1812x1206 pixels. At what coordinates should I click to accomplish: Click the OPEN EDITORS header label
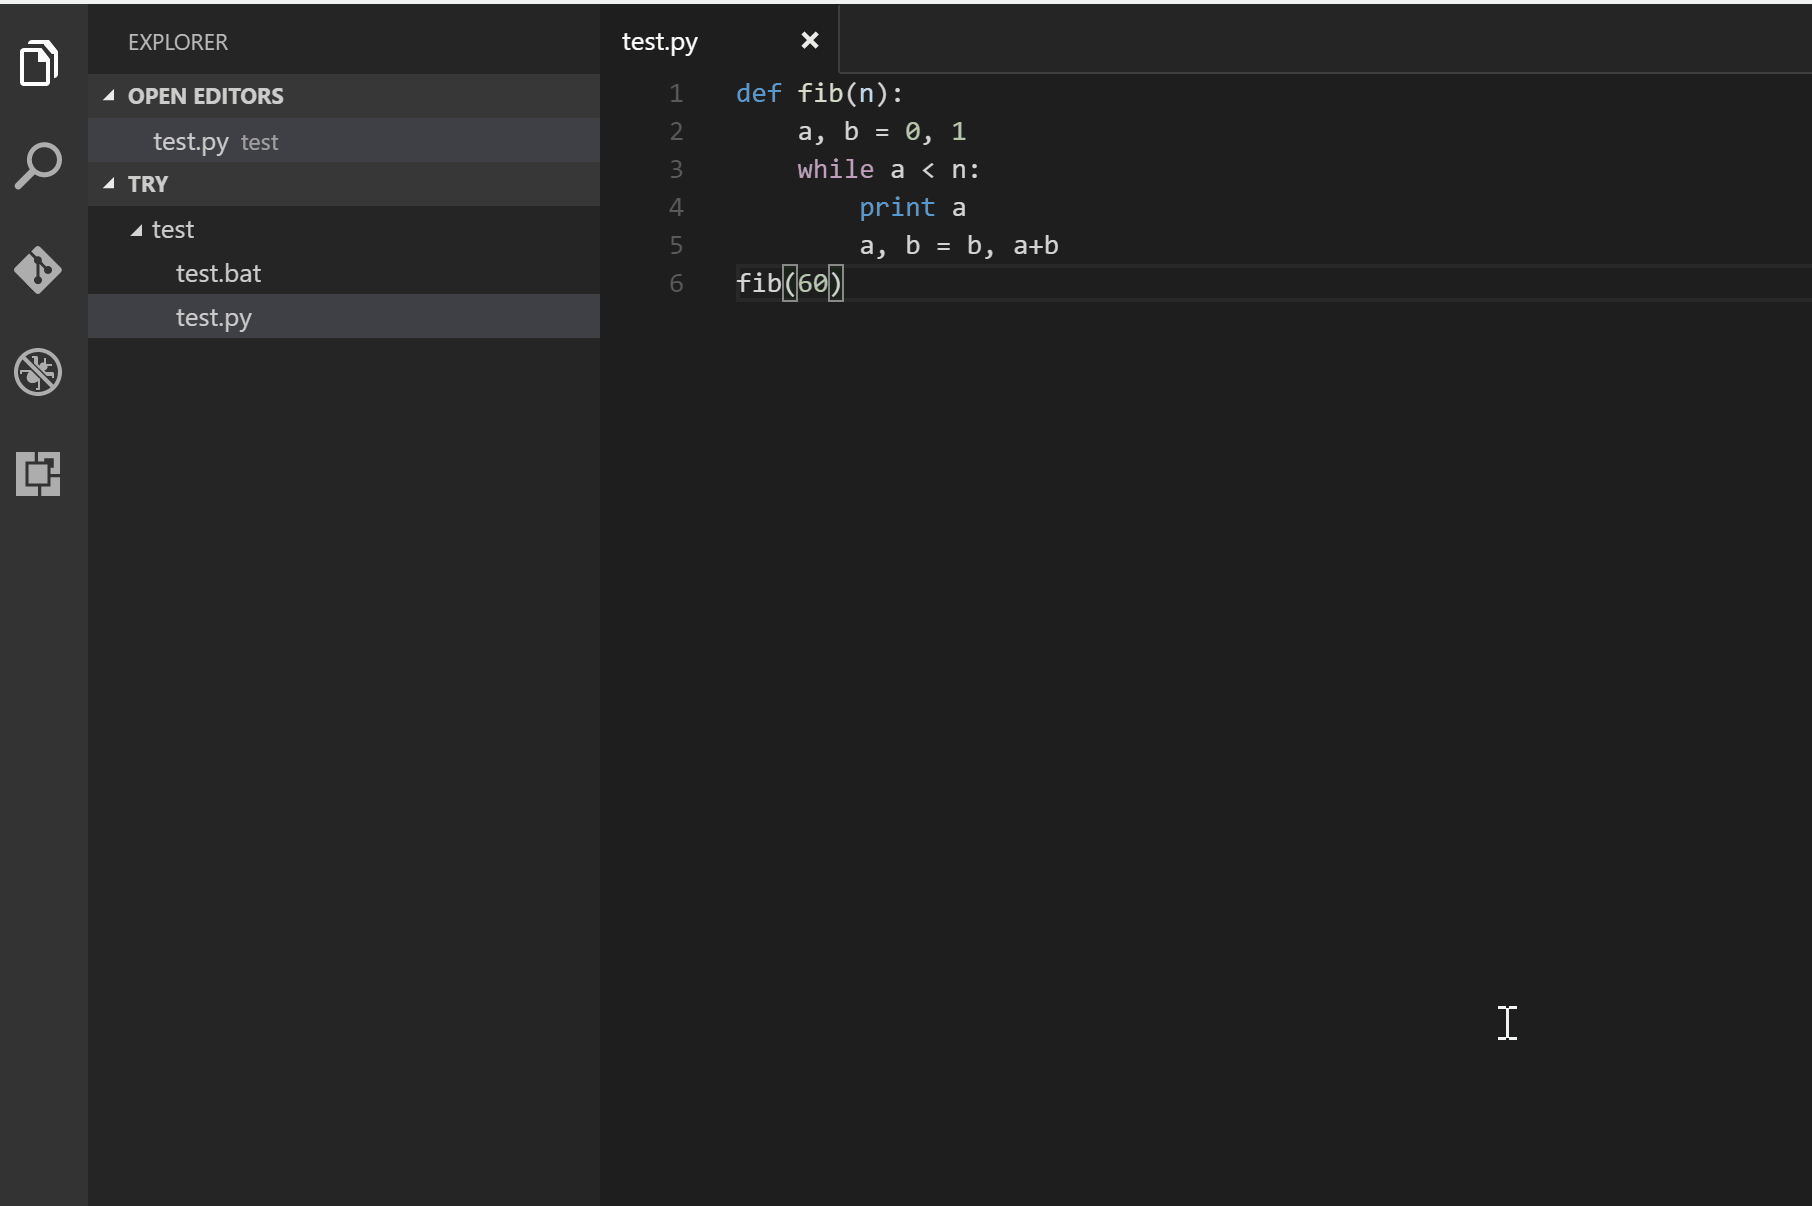pos(206,96)
